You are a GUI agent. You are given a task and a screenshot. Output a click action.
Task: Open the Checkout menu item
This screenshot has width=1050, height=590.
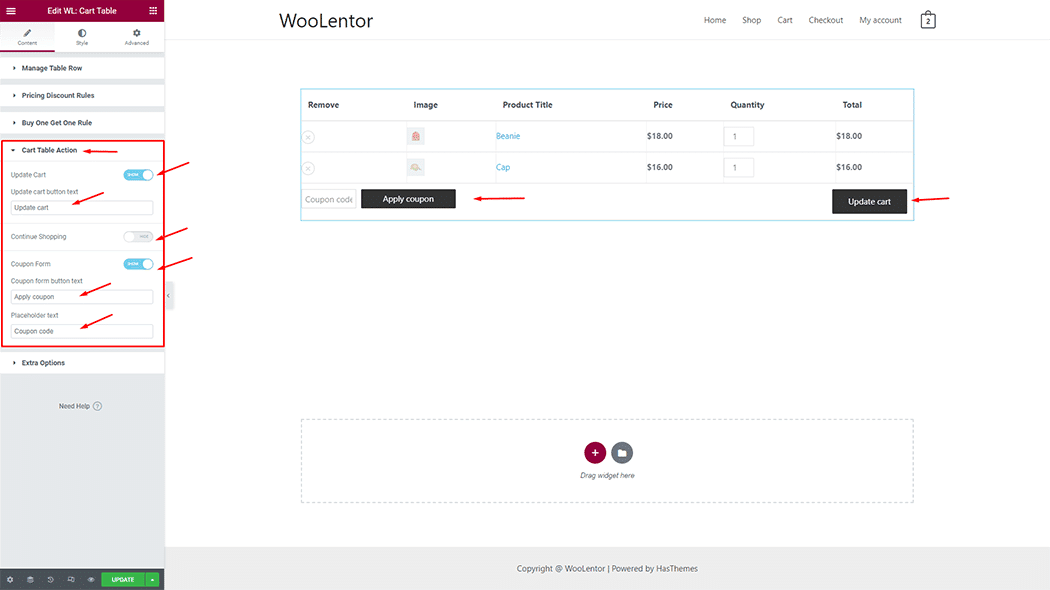[x=825, y=19]
